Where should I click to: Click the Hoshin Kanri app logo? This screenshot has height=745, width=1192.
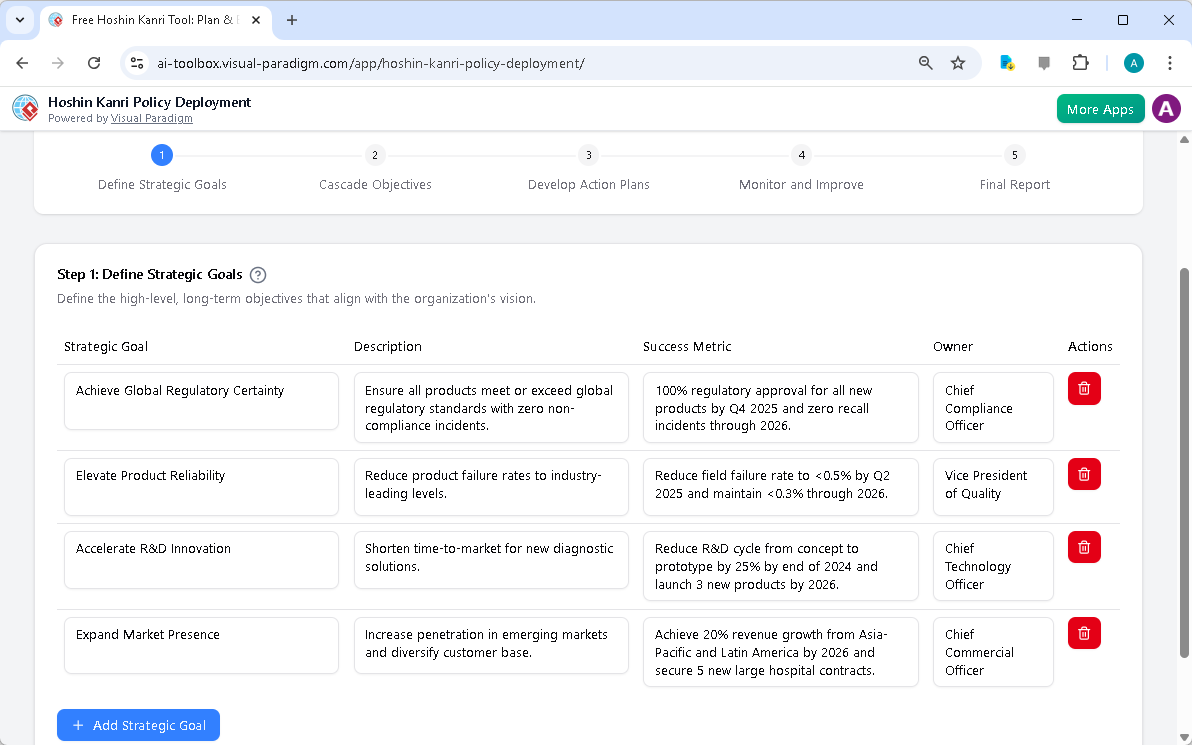tap(24, 108)
